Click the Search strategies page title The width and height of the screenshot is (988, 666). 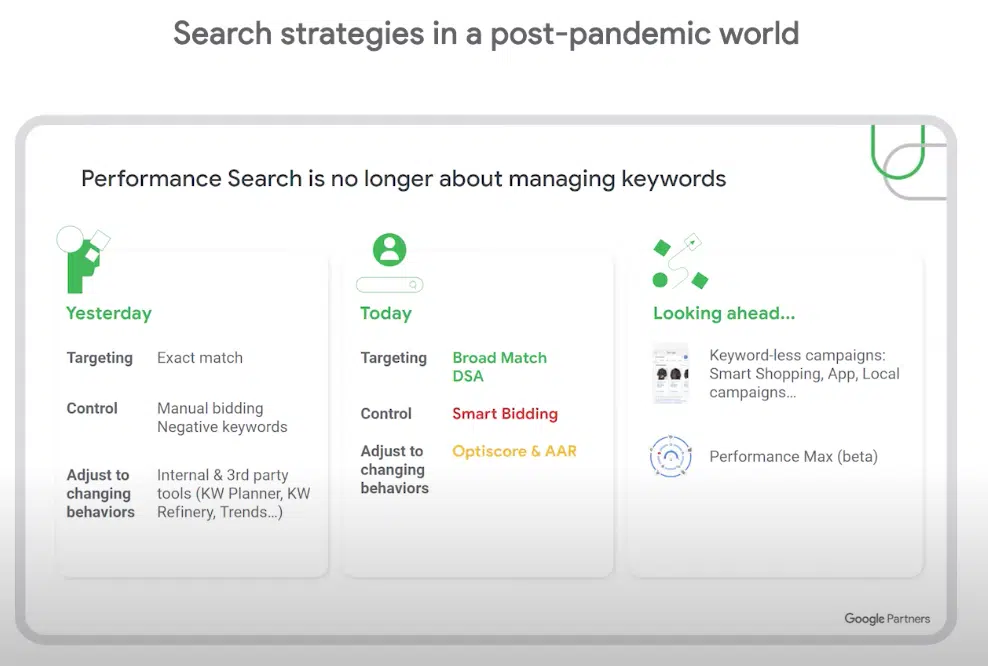[x=486, y=33]
